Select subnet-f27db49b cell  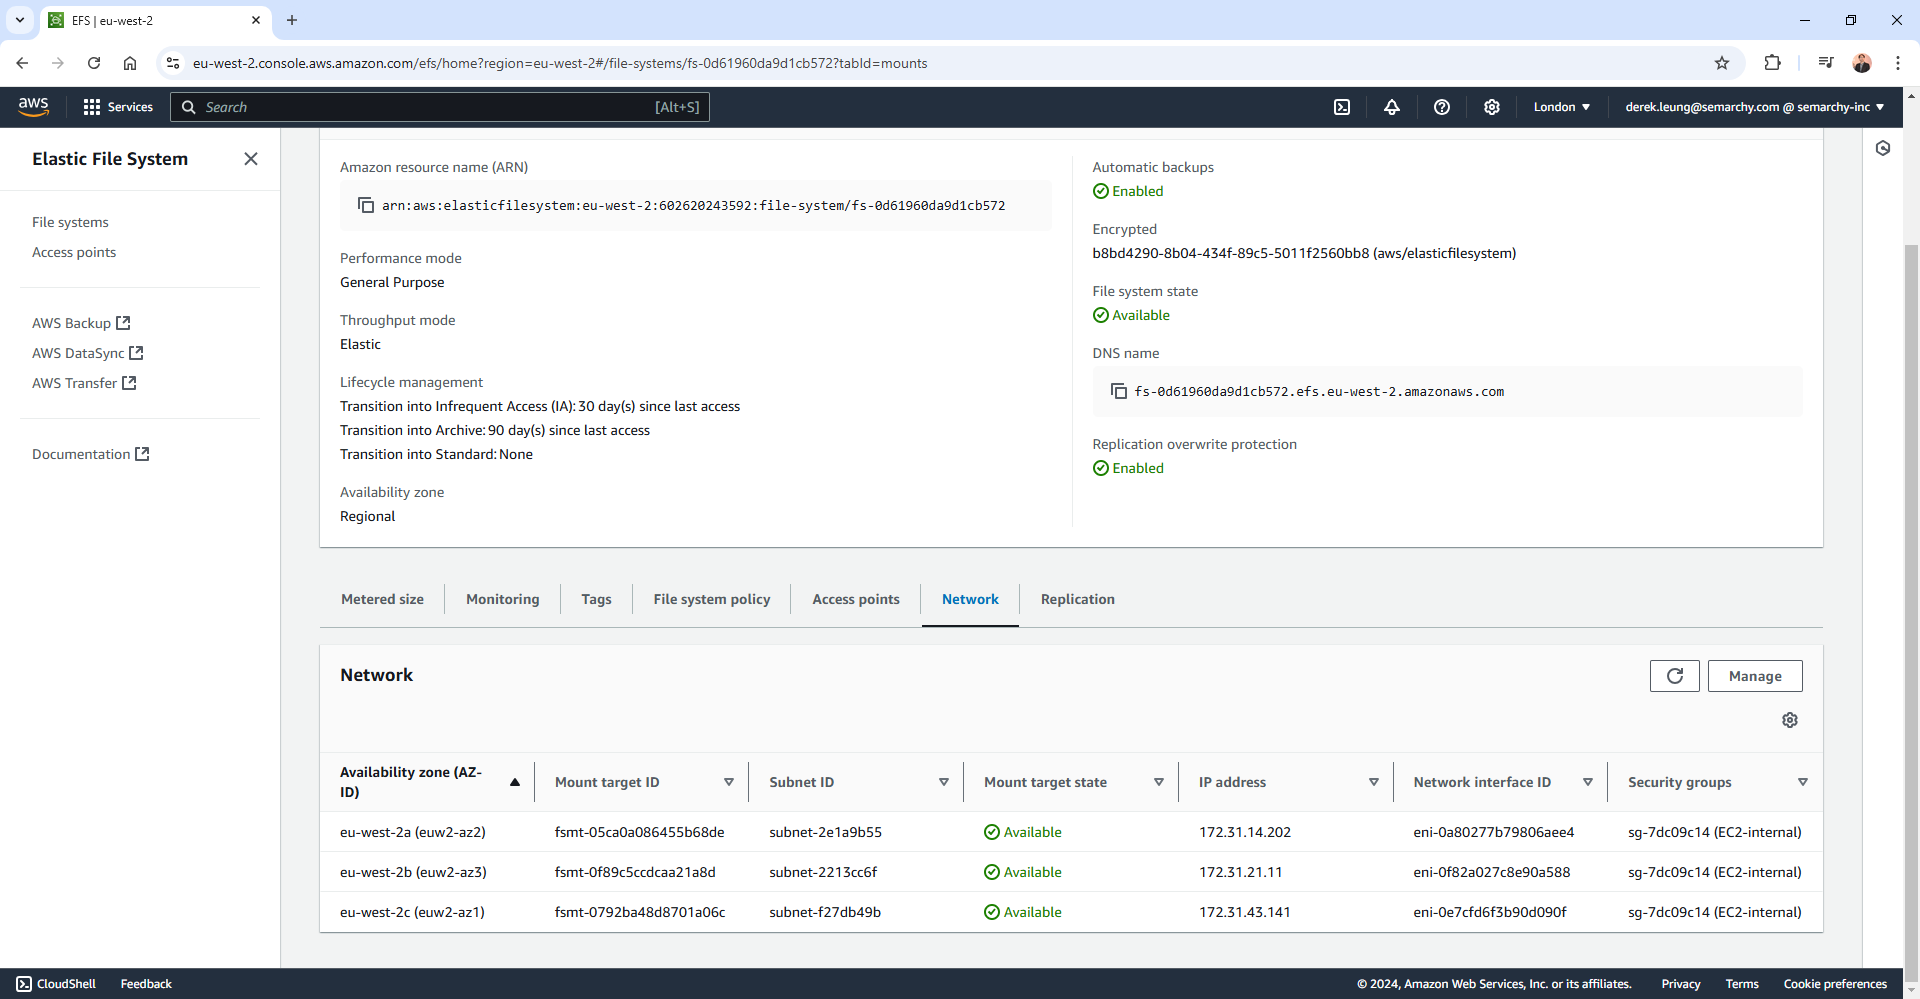click(x=825, y=912)
